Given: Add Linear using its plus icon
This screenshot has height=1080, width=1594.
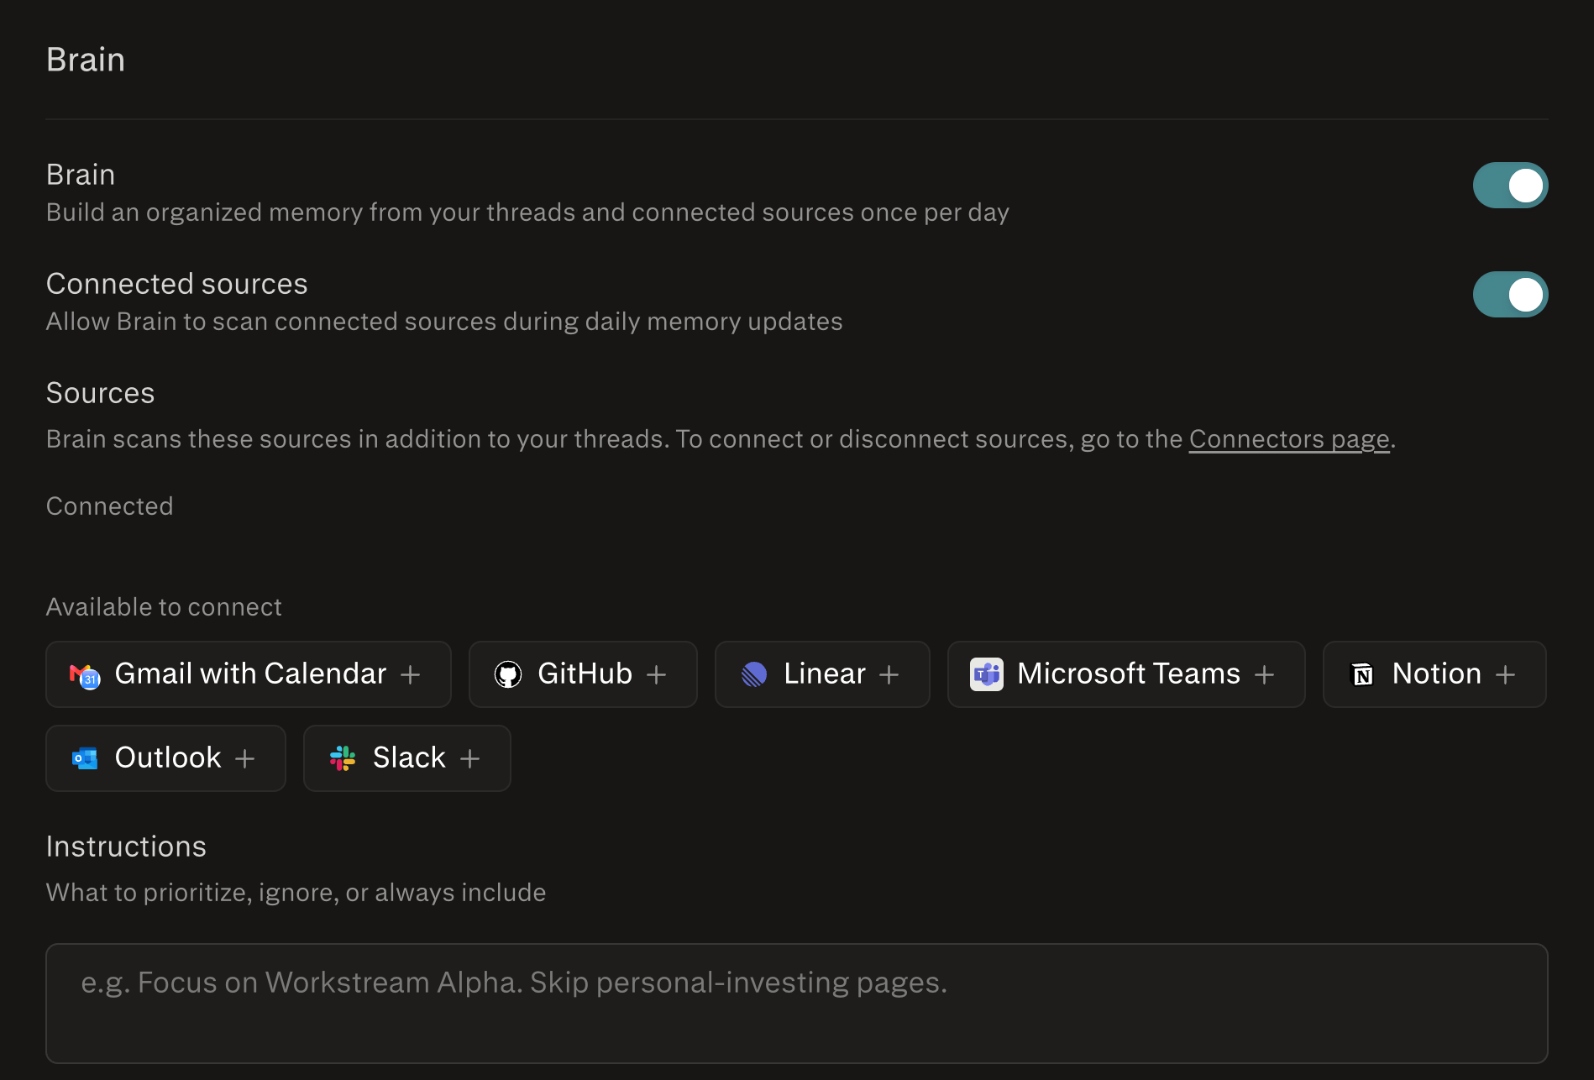Looking at the screenshot, I should [x=889, y=675].
